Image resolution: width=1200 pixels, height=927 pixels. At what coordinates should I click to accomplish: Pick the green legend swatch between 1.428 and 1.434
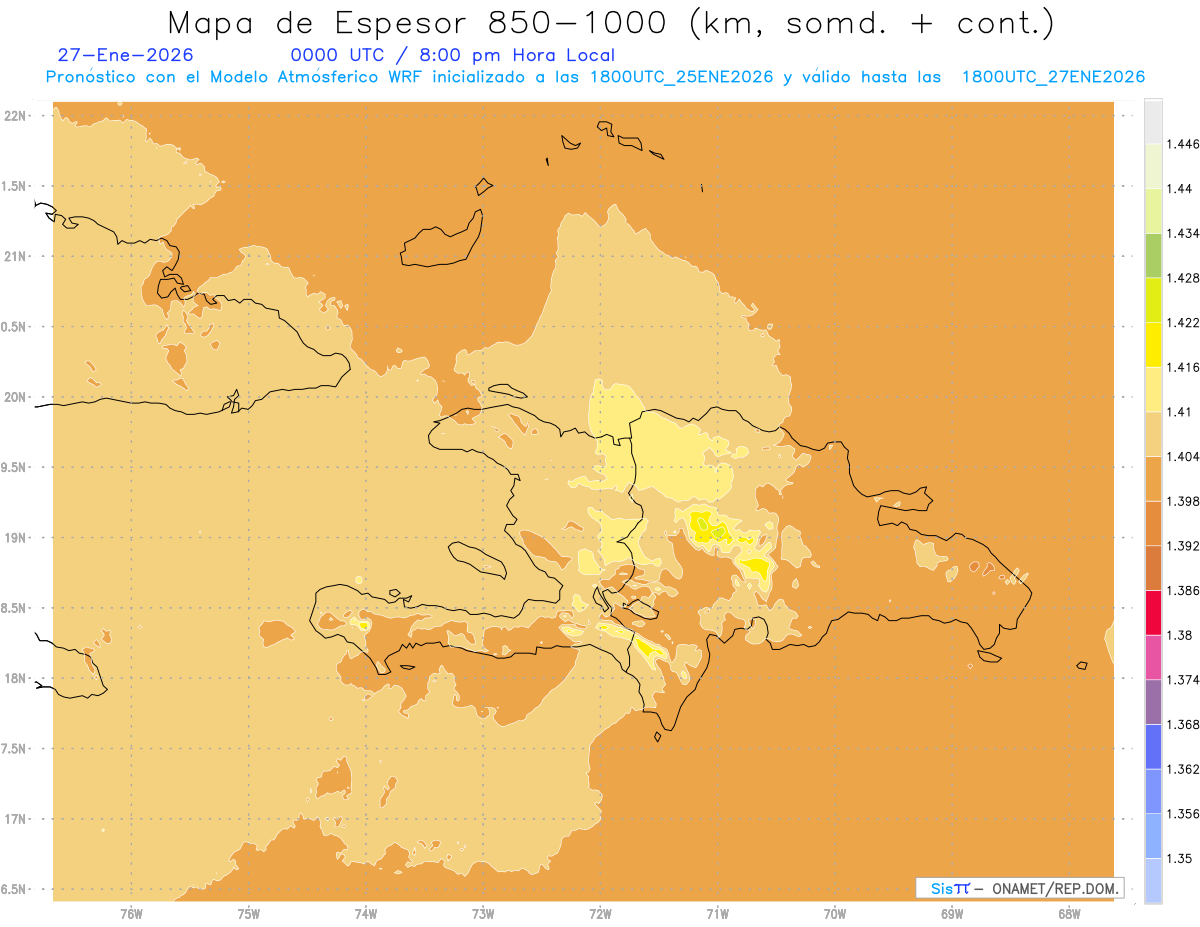tap(1153, 255)
